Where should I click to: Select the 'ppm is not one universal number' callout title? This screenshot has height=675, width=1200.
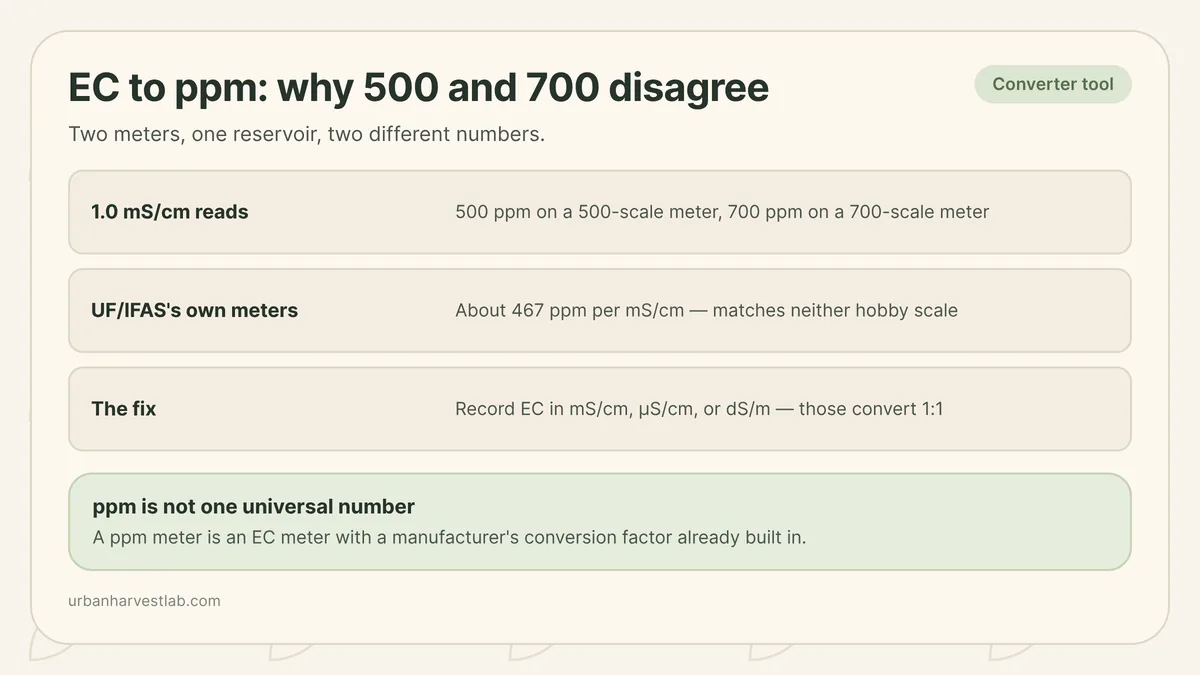pyautogui.click(x=254, y=507)
